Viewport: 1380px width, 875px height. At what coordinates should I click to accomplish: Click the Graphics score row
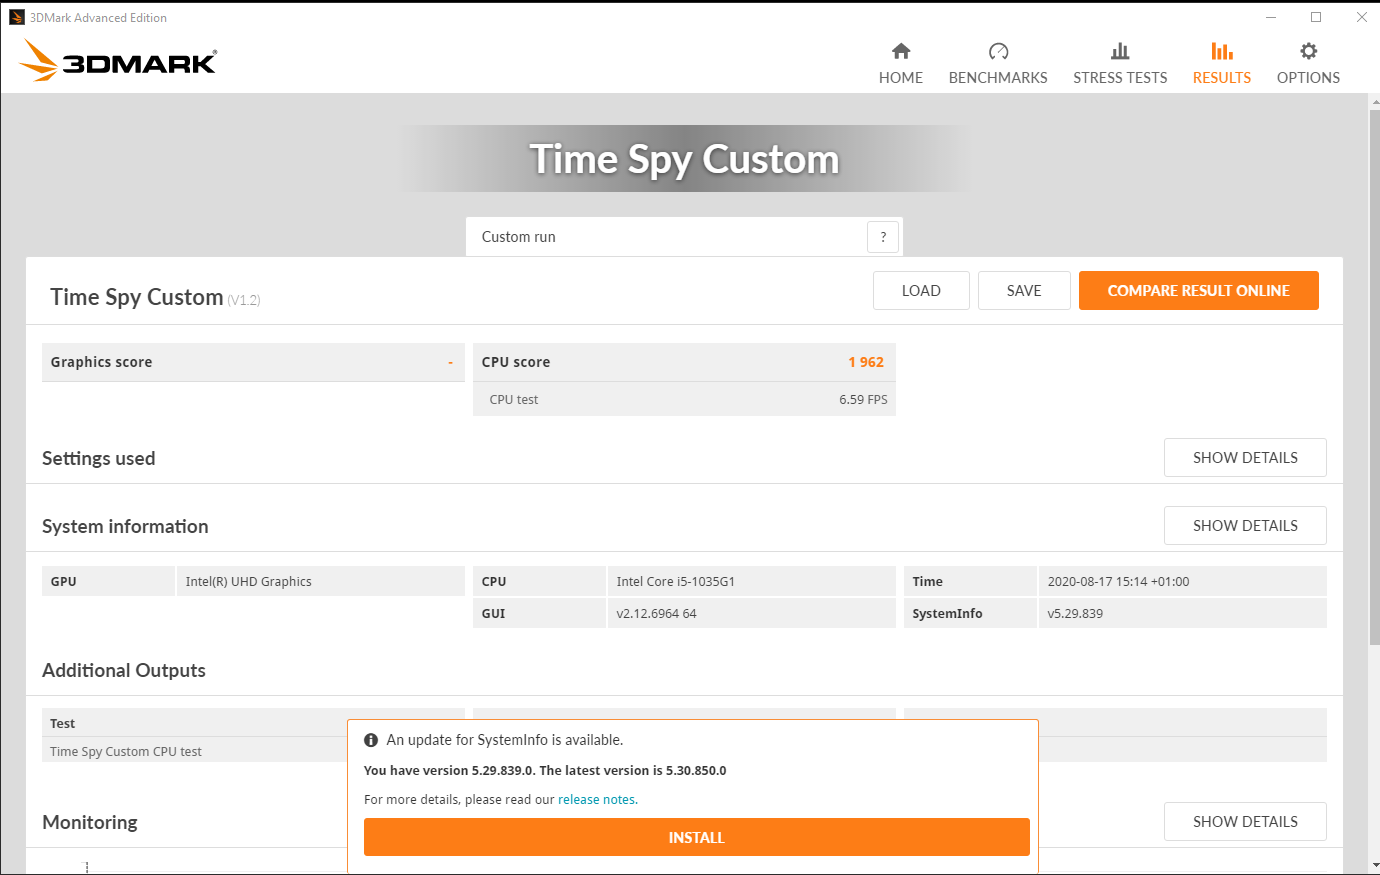point(253,362)
